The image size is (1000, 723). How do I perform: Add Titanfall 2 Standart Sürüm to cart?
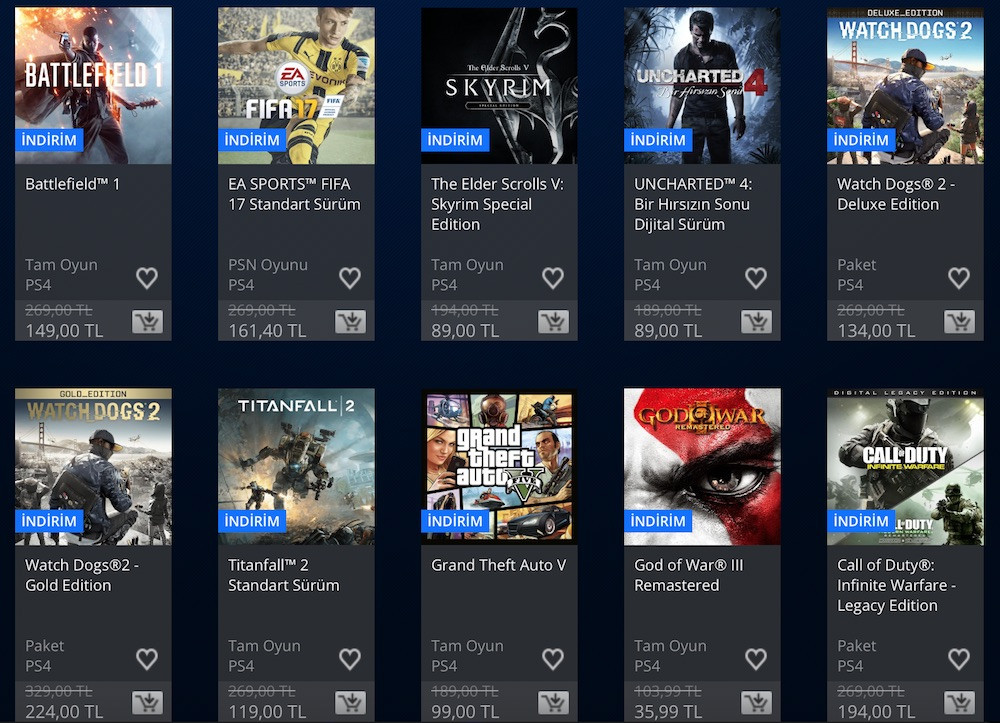click(350, 703)
